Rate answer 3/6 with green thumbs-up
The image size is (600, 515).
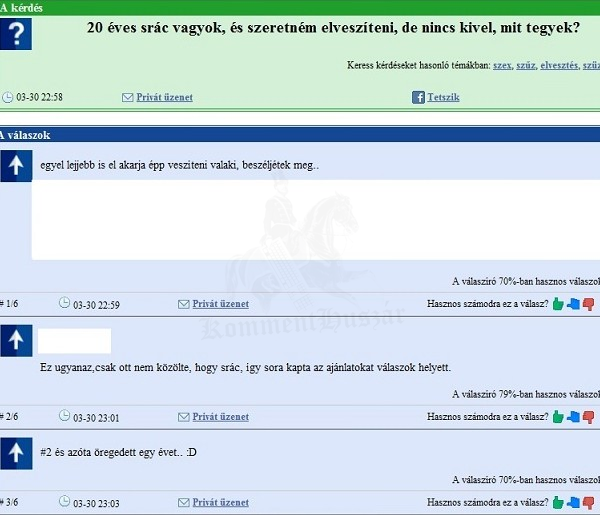[x=558, y=502]
